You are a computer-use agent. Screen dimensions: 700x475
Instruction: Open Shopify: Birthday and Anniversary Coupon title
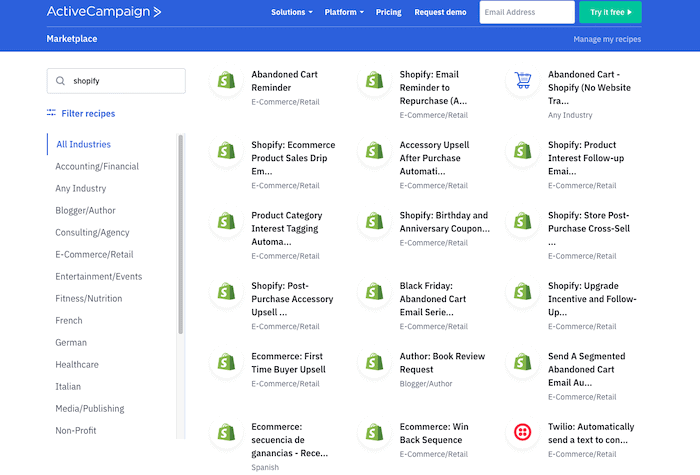pyautogui.click(x=445, y=222)
